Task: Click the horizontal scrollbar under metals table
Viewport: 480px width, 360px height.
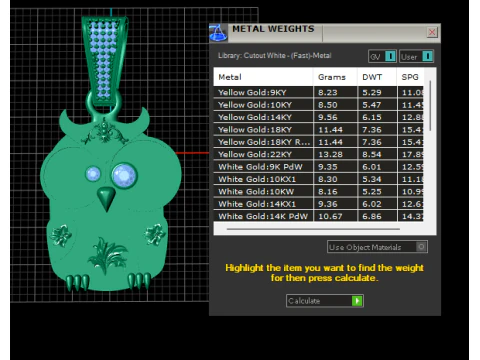Action: pos(313,229)
